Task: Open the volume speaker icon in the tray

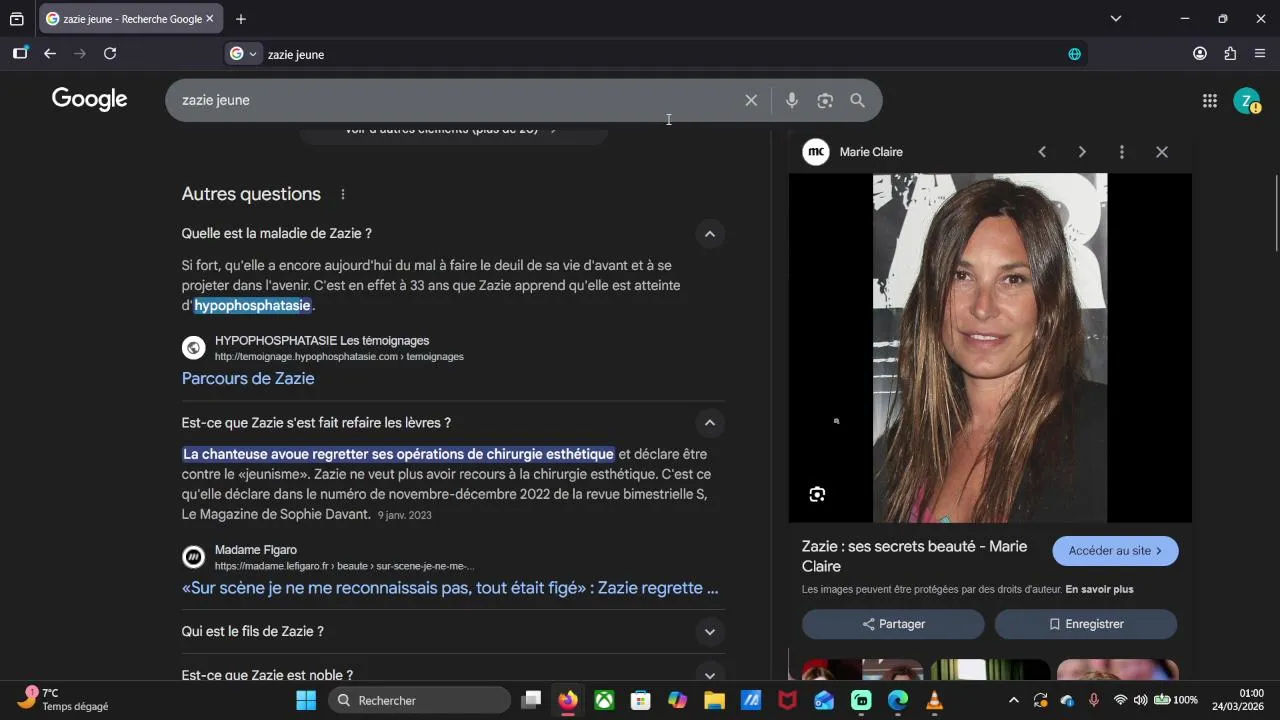Action: coord(1140,700)
